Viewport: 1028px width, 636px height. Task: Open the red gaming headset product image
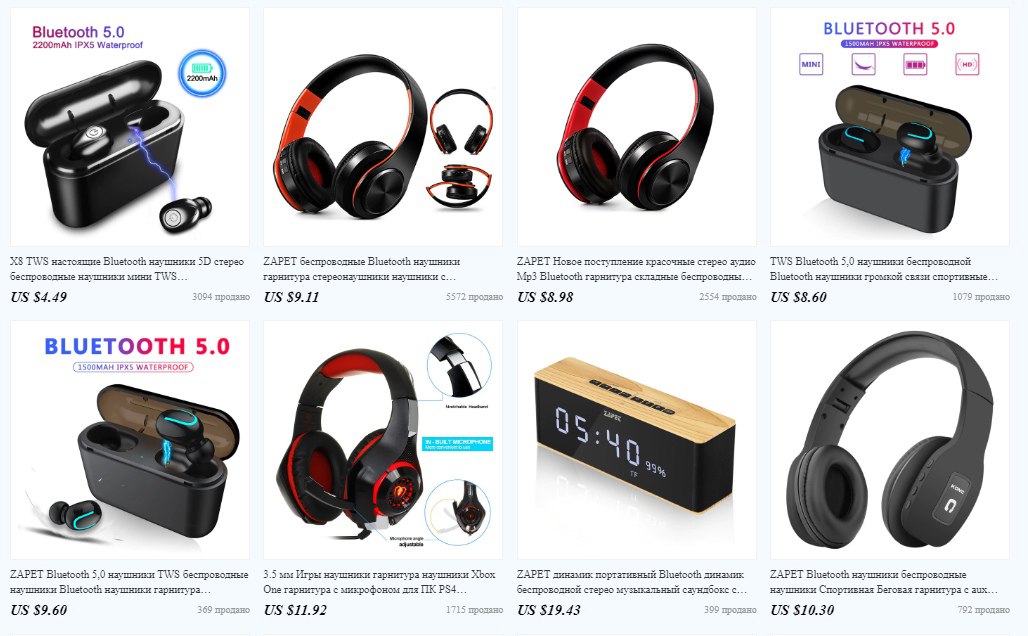click(x=383, y=440)
